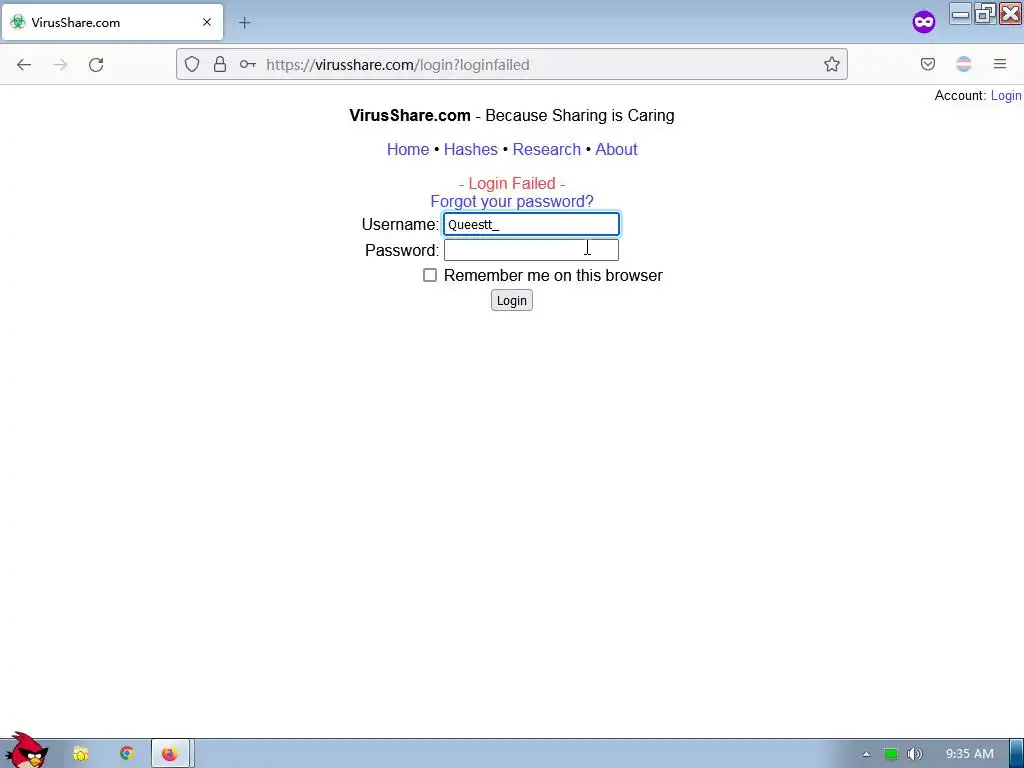Screen dimensions: 1024x768
Task: Click the VirusShare.com heading text
Action: pyautogui.click(x=409, y=116)
